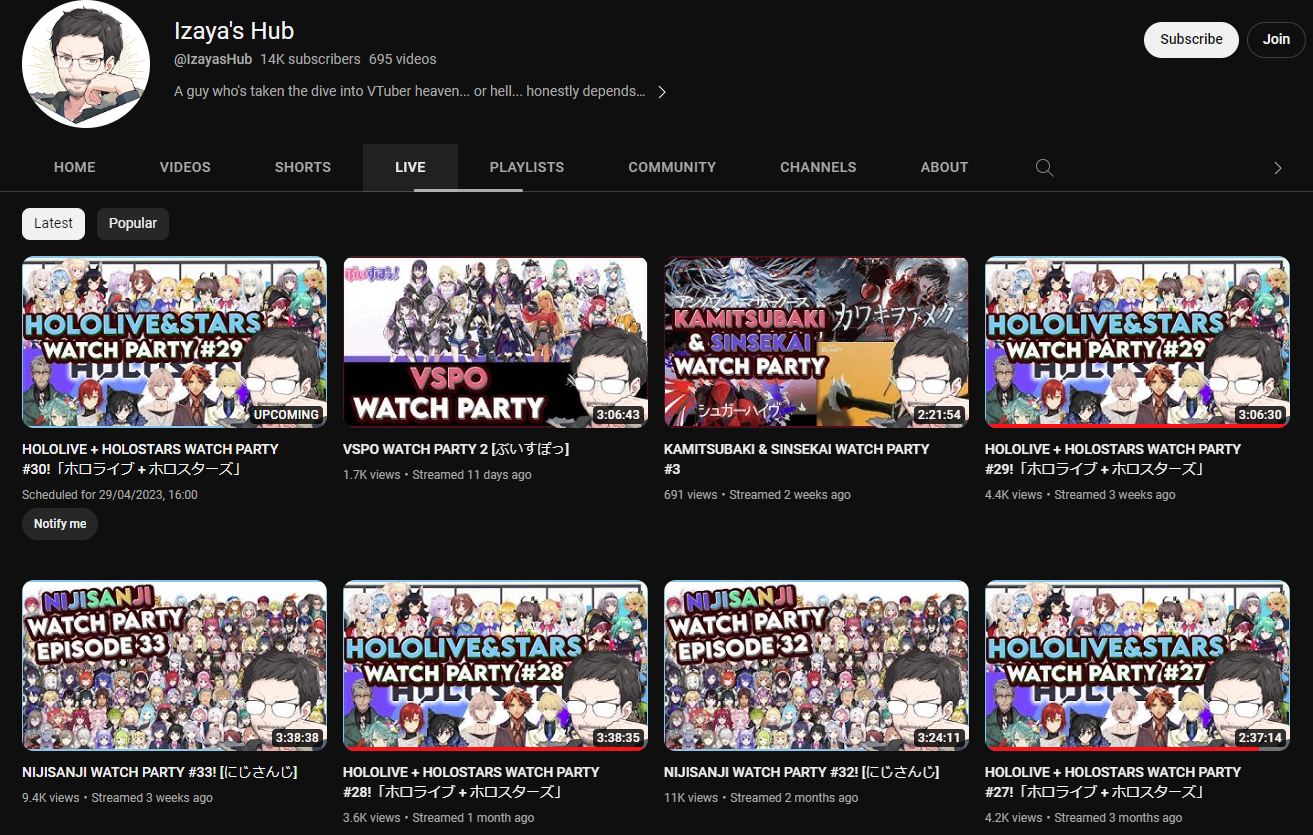Click the 3:38:35 duration badge
1313x835 pixels.
click(x=617, y=738)
